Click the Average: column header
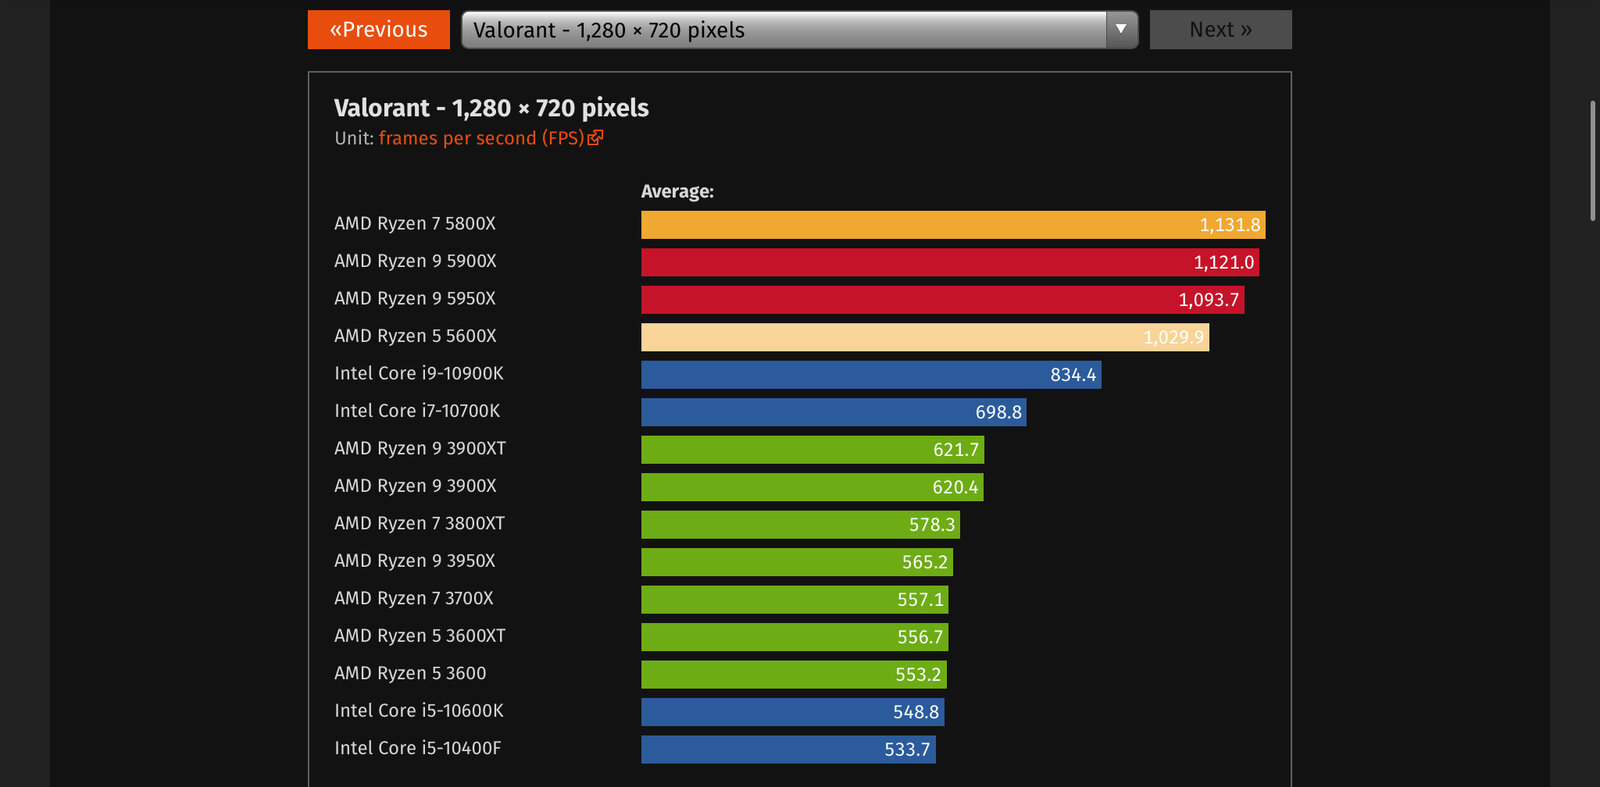The height and width of the screenshot is (787, 1600). (x=677, y=192)
